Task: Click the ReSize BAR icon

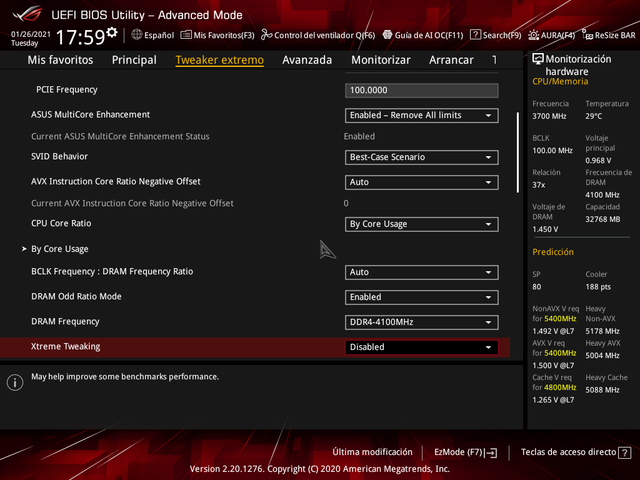Action: coord(587,35)
